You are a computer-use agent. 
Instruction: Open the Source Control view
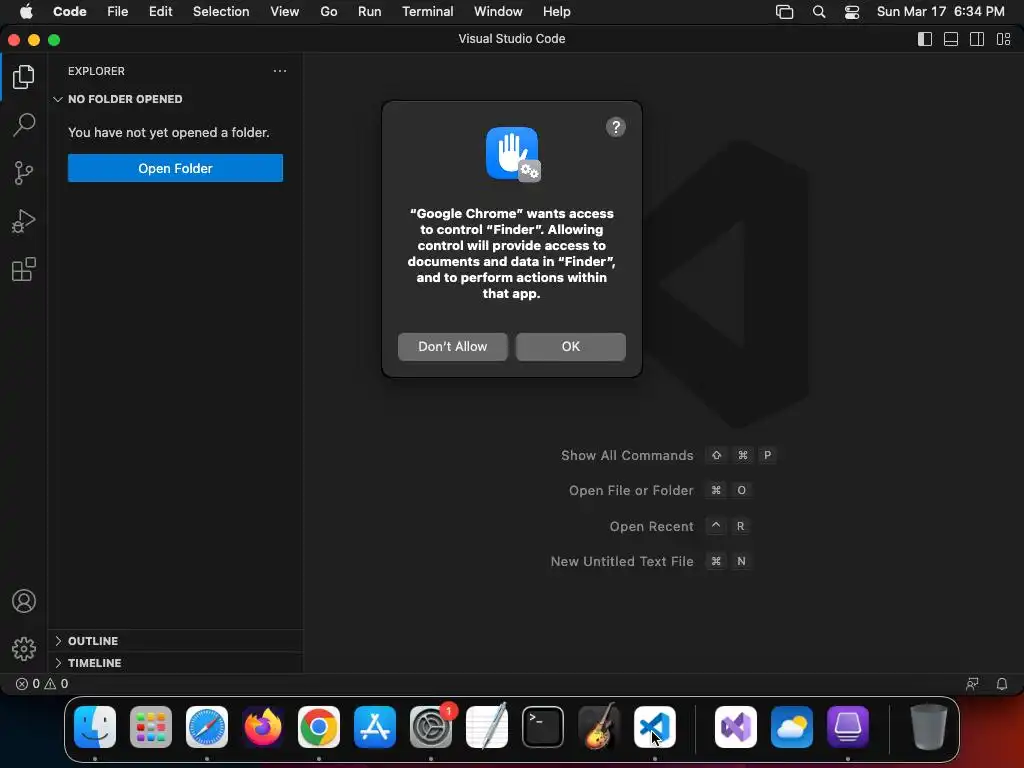point(24,173)
